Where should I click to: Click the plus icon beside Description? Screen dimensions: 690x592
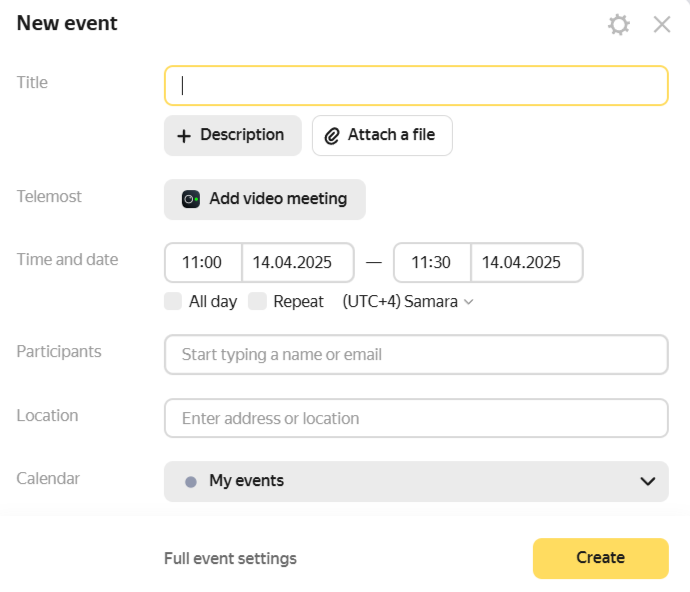point(184,136)
